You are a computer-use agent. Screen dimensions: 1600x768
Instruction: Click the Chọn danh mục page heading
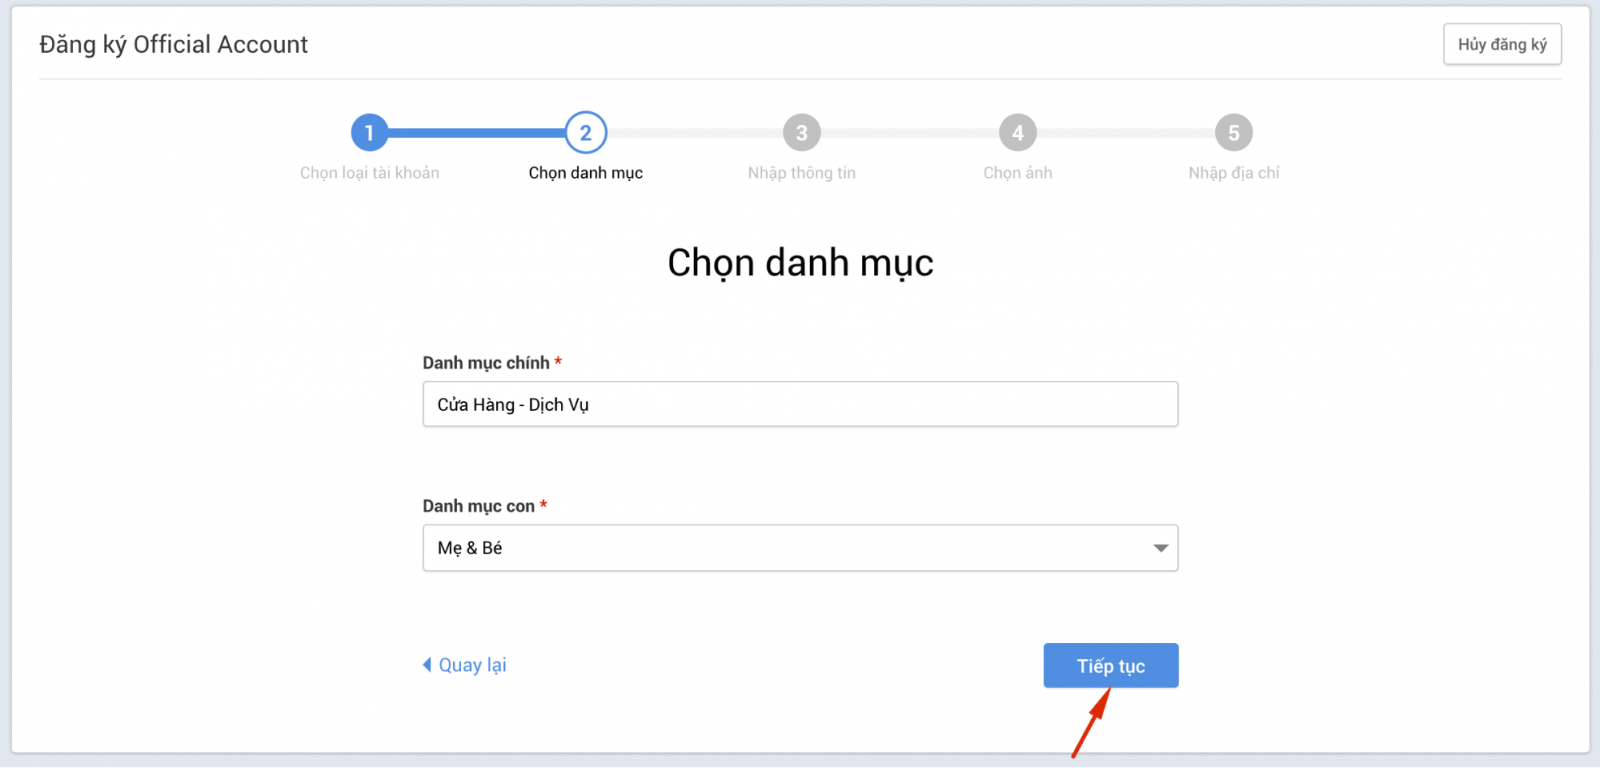(800, 263)
